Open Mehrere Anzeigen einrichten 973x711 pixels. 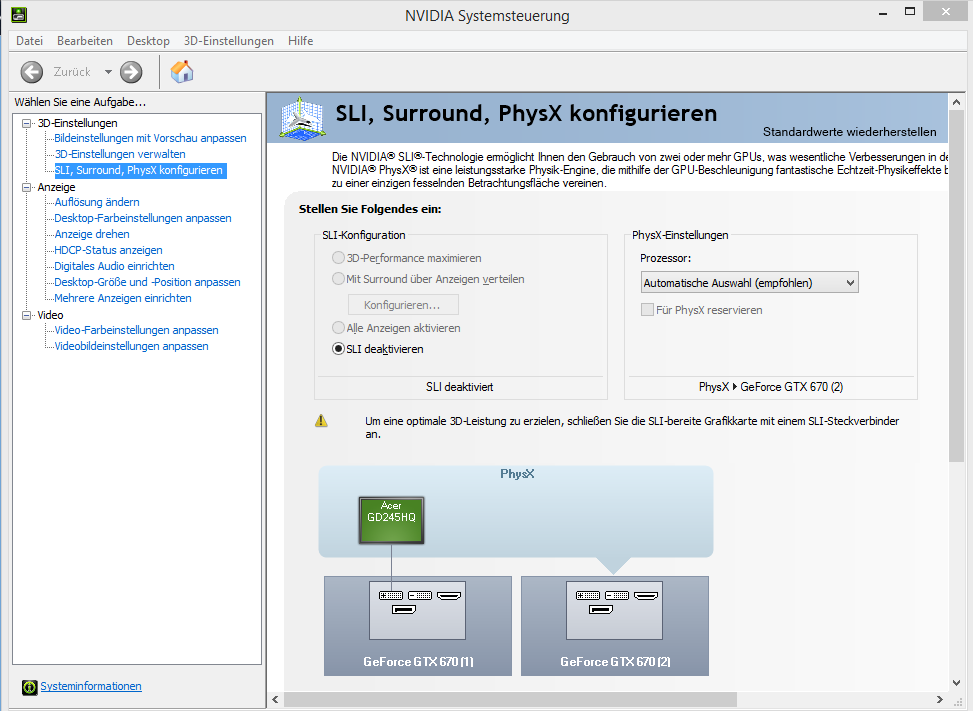[x=123, y=298]
